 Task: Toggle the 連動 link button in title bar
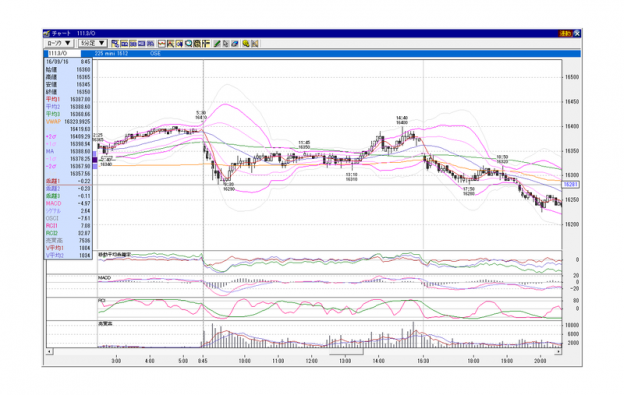click(x=566, y=33)
